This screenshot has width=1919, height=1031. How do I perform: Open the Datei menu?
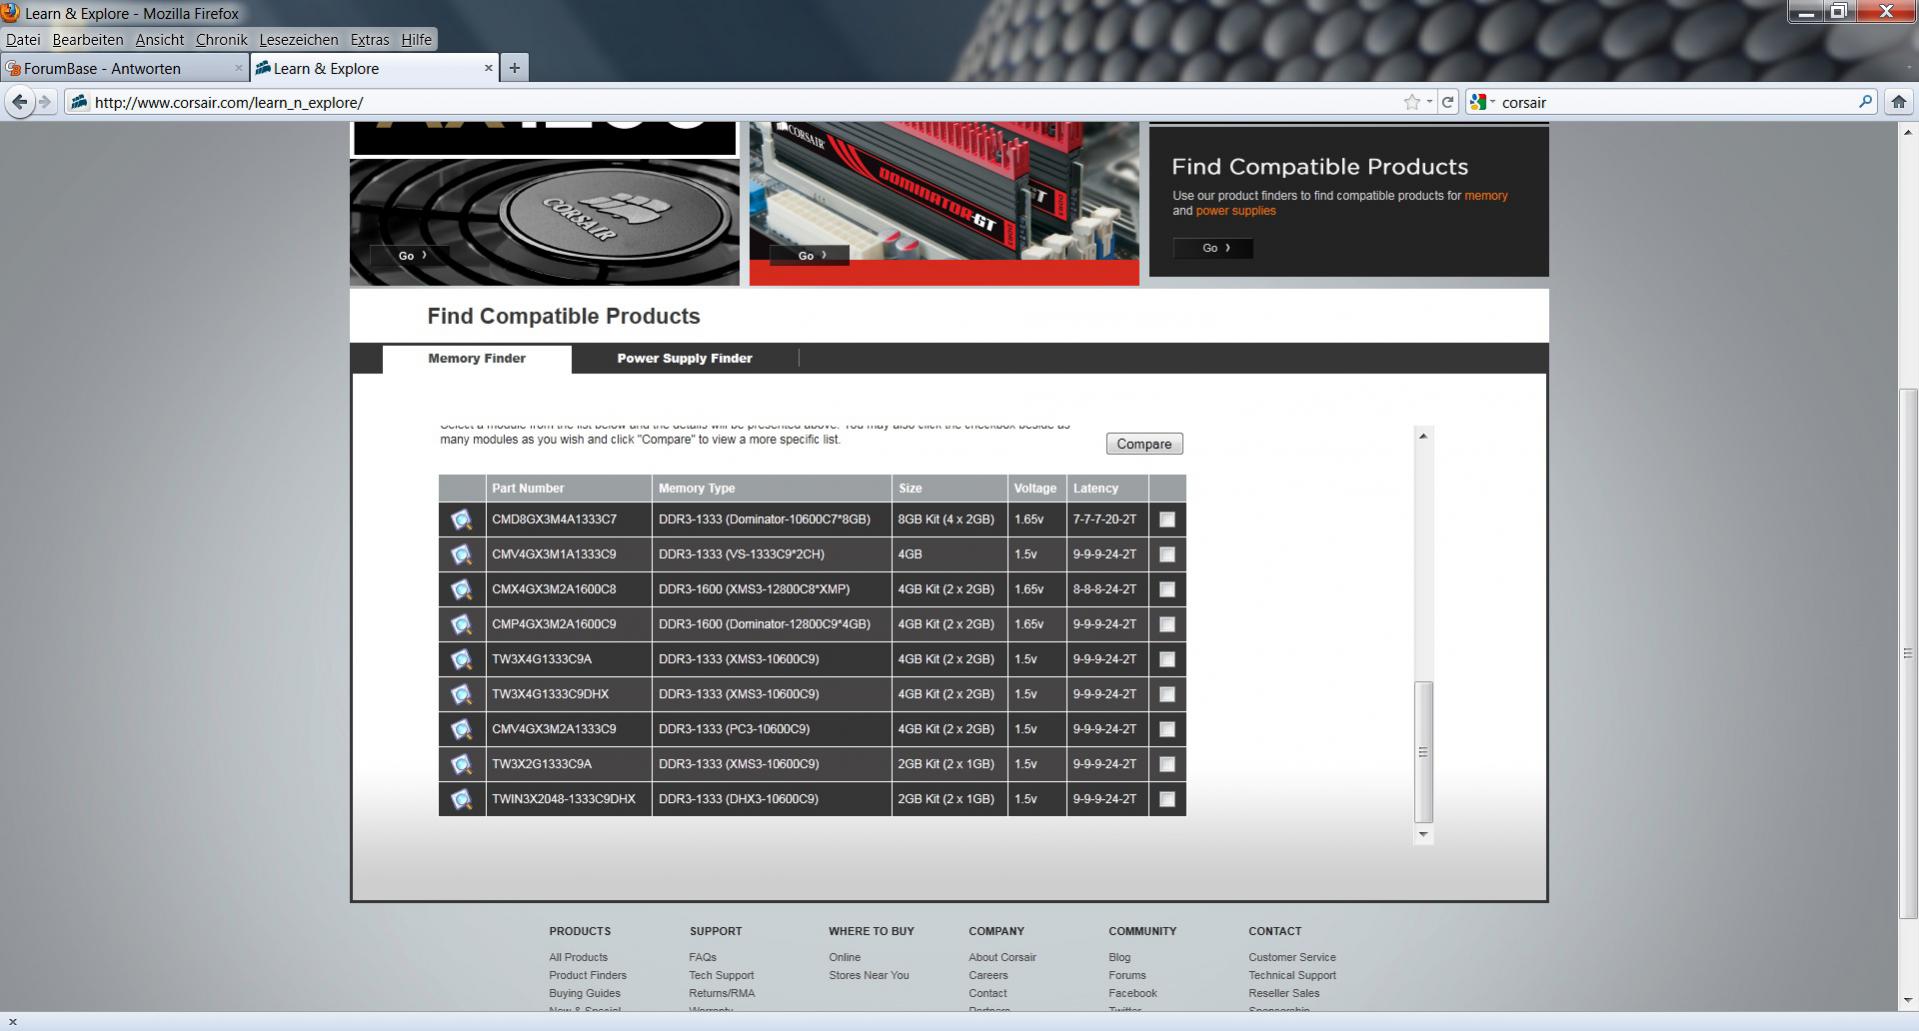(x=23, y=40)
